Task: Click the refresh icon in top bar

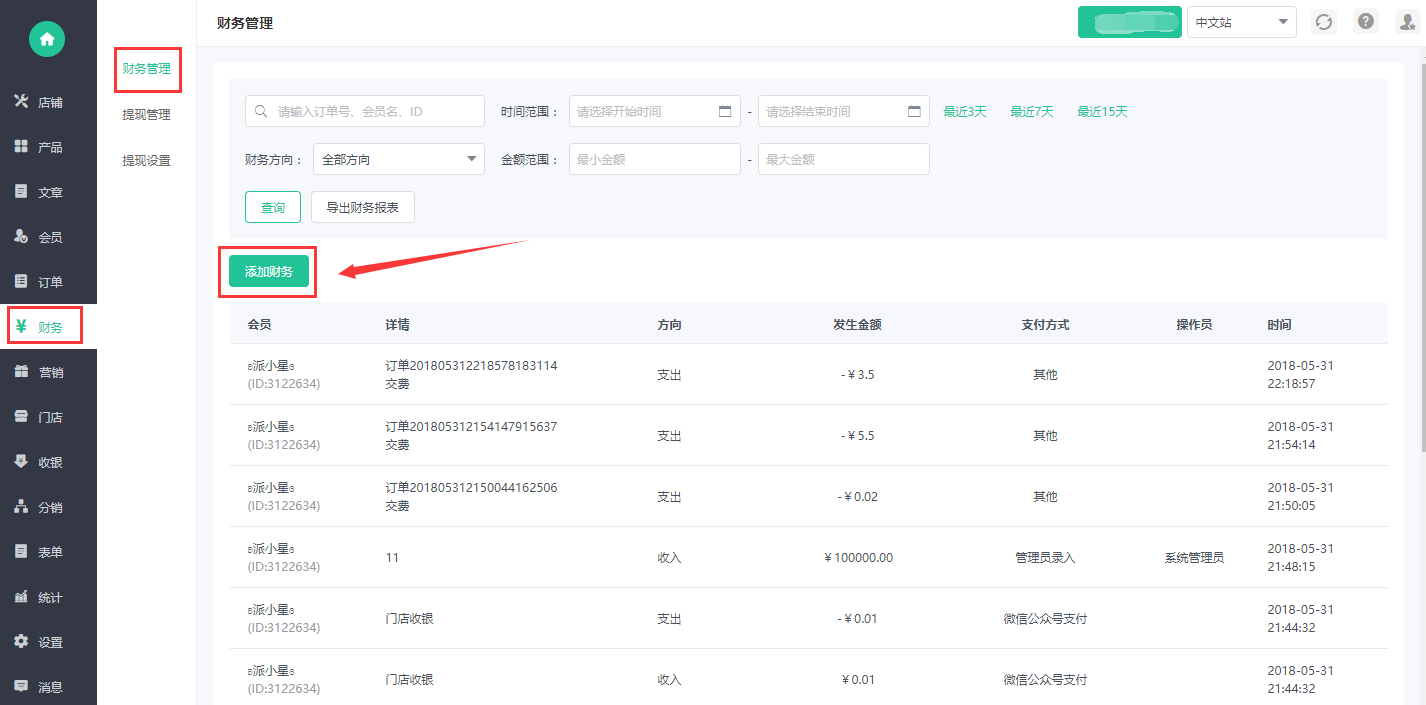Action: [1324, 22]
